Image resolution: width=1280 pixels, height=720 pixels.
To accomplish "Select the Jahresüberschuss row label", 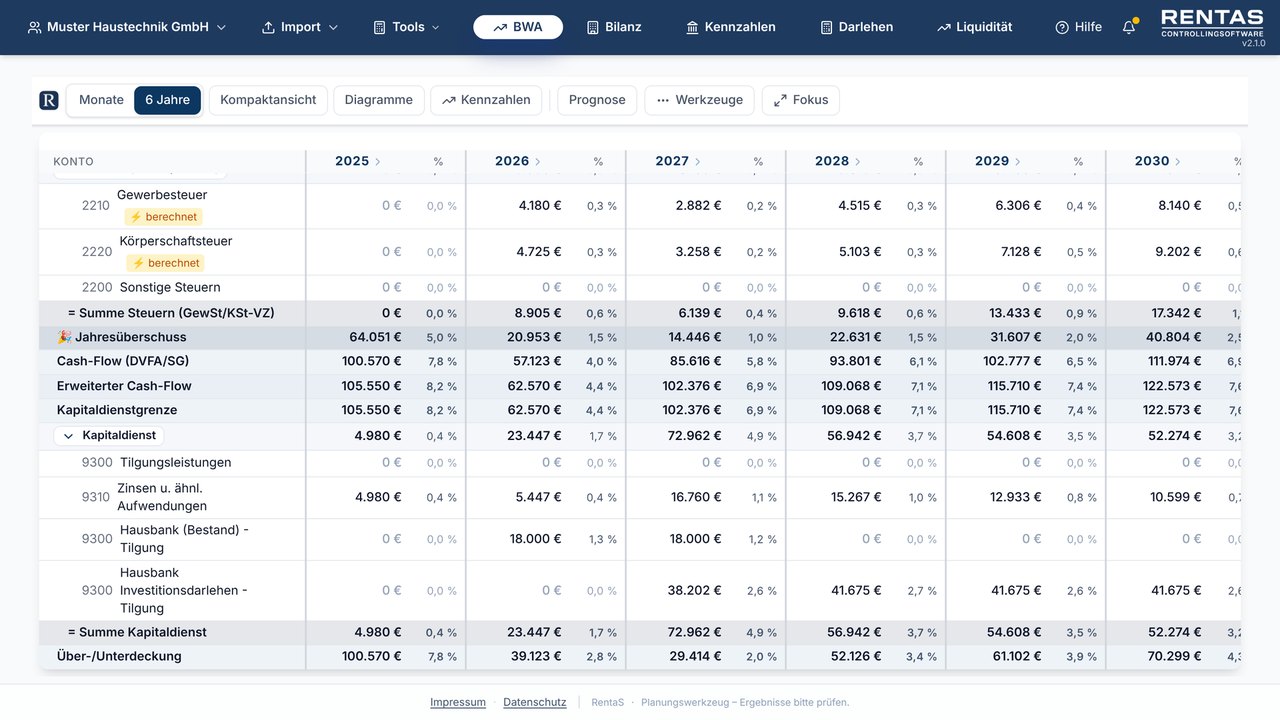I will (x=122, y=337).
